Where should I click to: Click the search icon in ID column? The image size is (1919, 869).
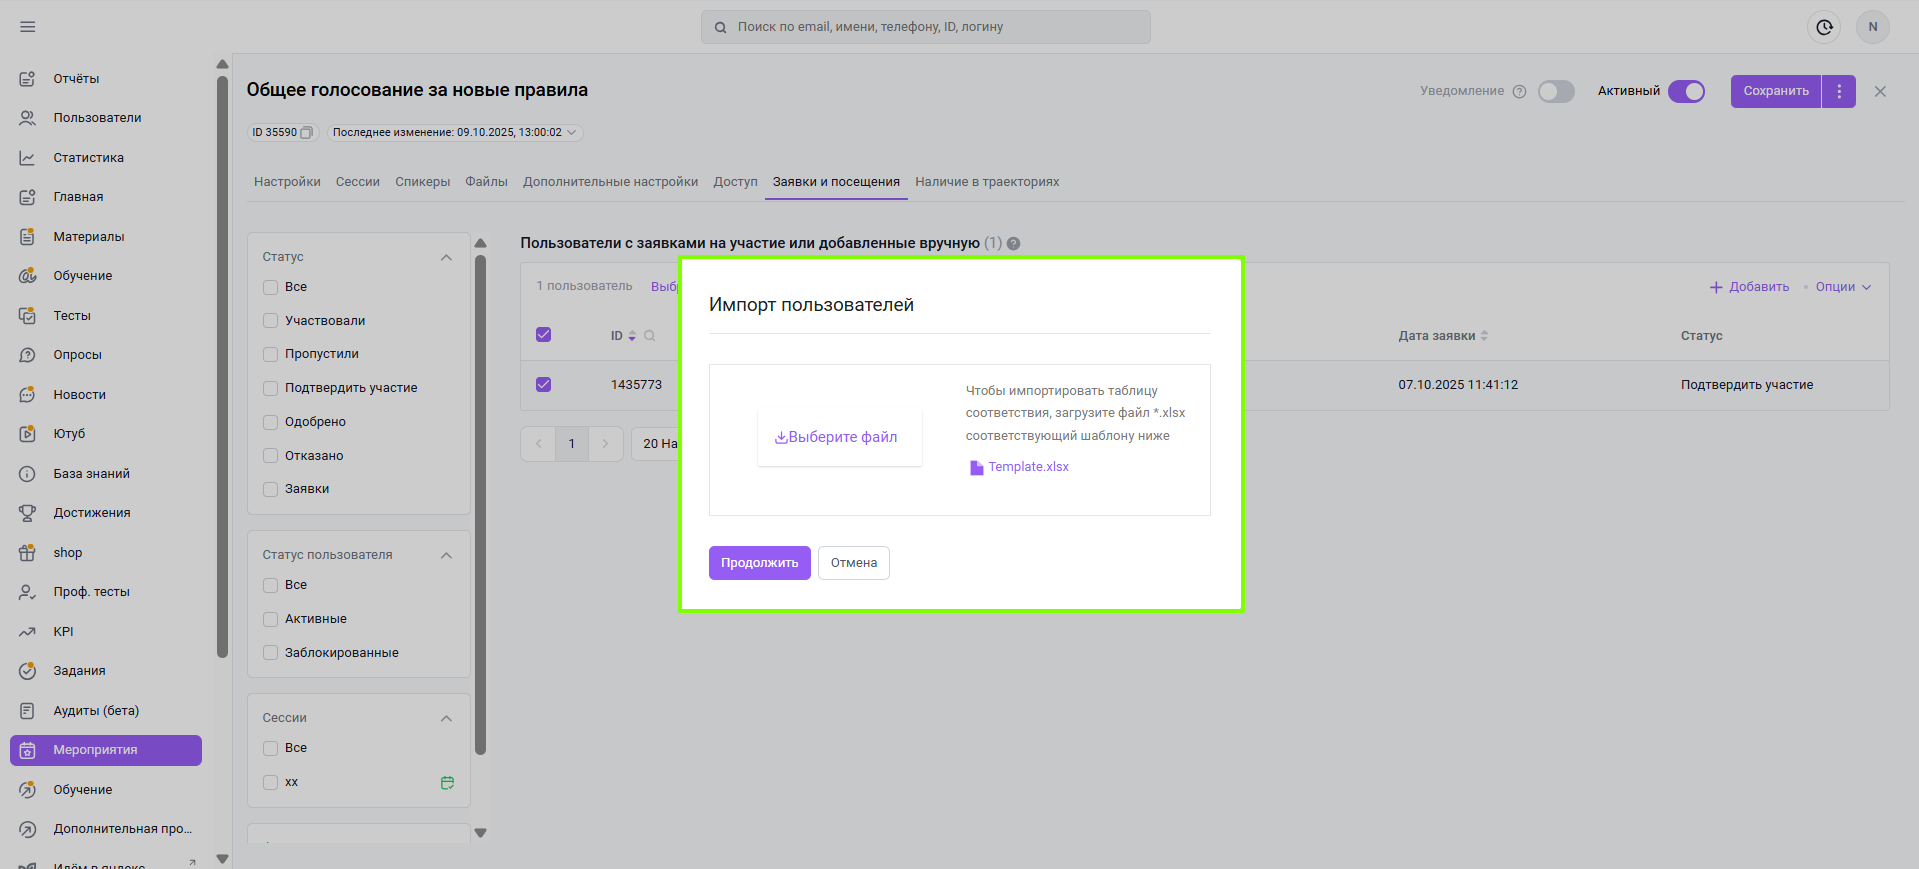[x=650, y=336]
